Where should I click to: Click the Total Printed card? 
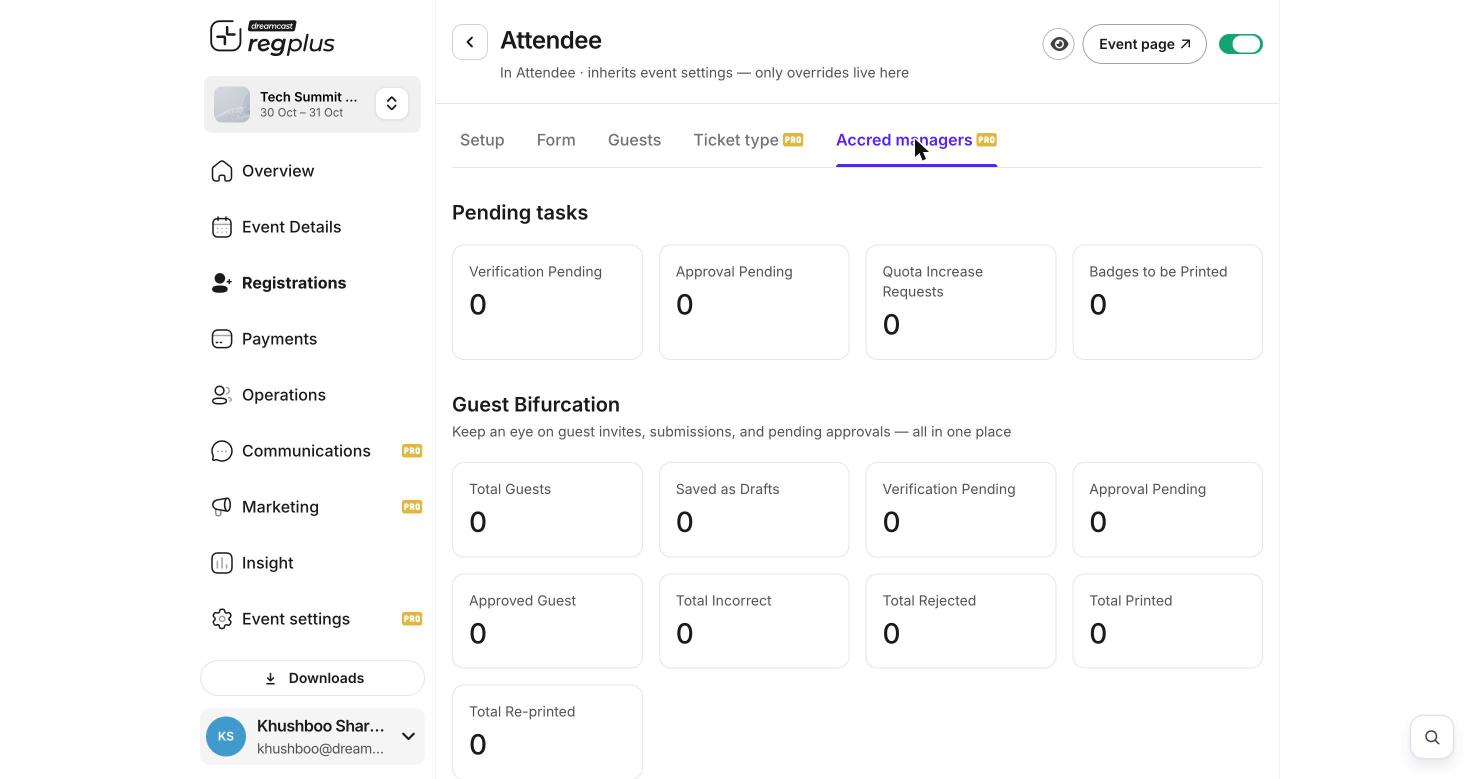(x=1168, y=621)
